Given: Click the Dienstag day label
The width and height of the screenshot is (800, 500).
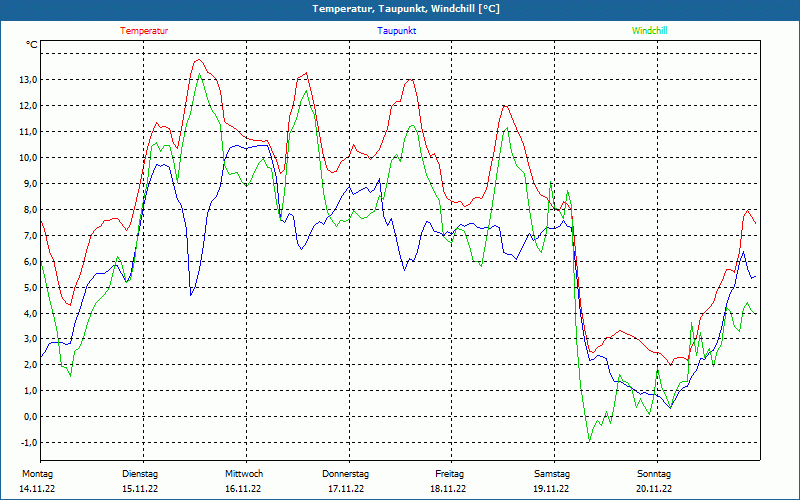Looking at the screenshot, I should click(140, 474).
